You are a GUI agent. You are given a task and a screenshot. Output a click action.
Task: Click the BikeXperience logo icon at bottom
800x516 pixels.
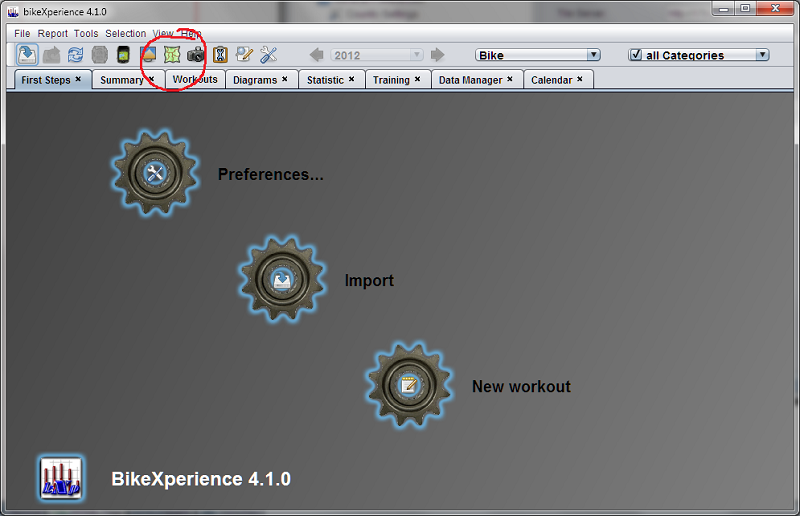click(x=61, y=478)
